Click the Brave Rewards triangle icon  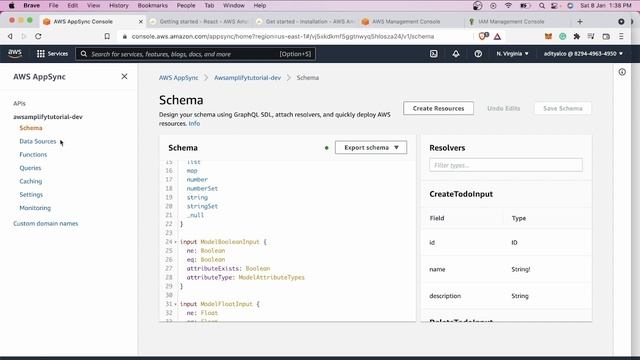(x=497, y=37)
